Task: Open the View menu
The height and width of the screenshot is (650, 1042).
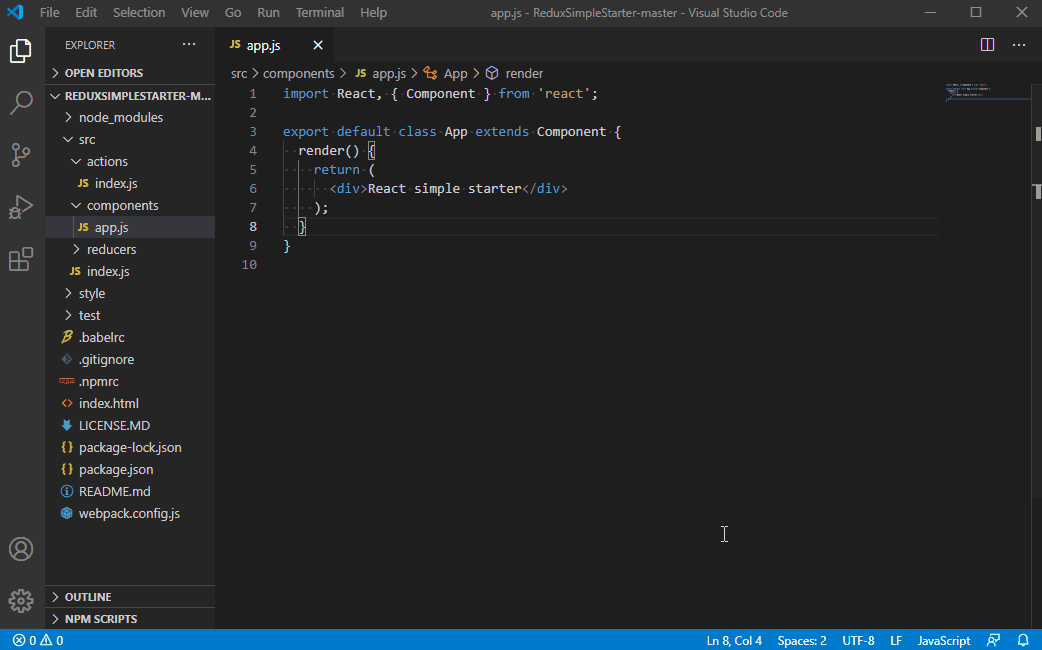Action: coord(195,13)
